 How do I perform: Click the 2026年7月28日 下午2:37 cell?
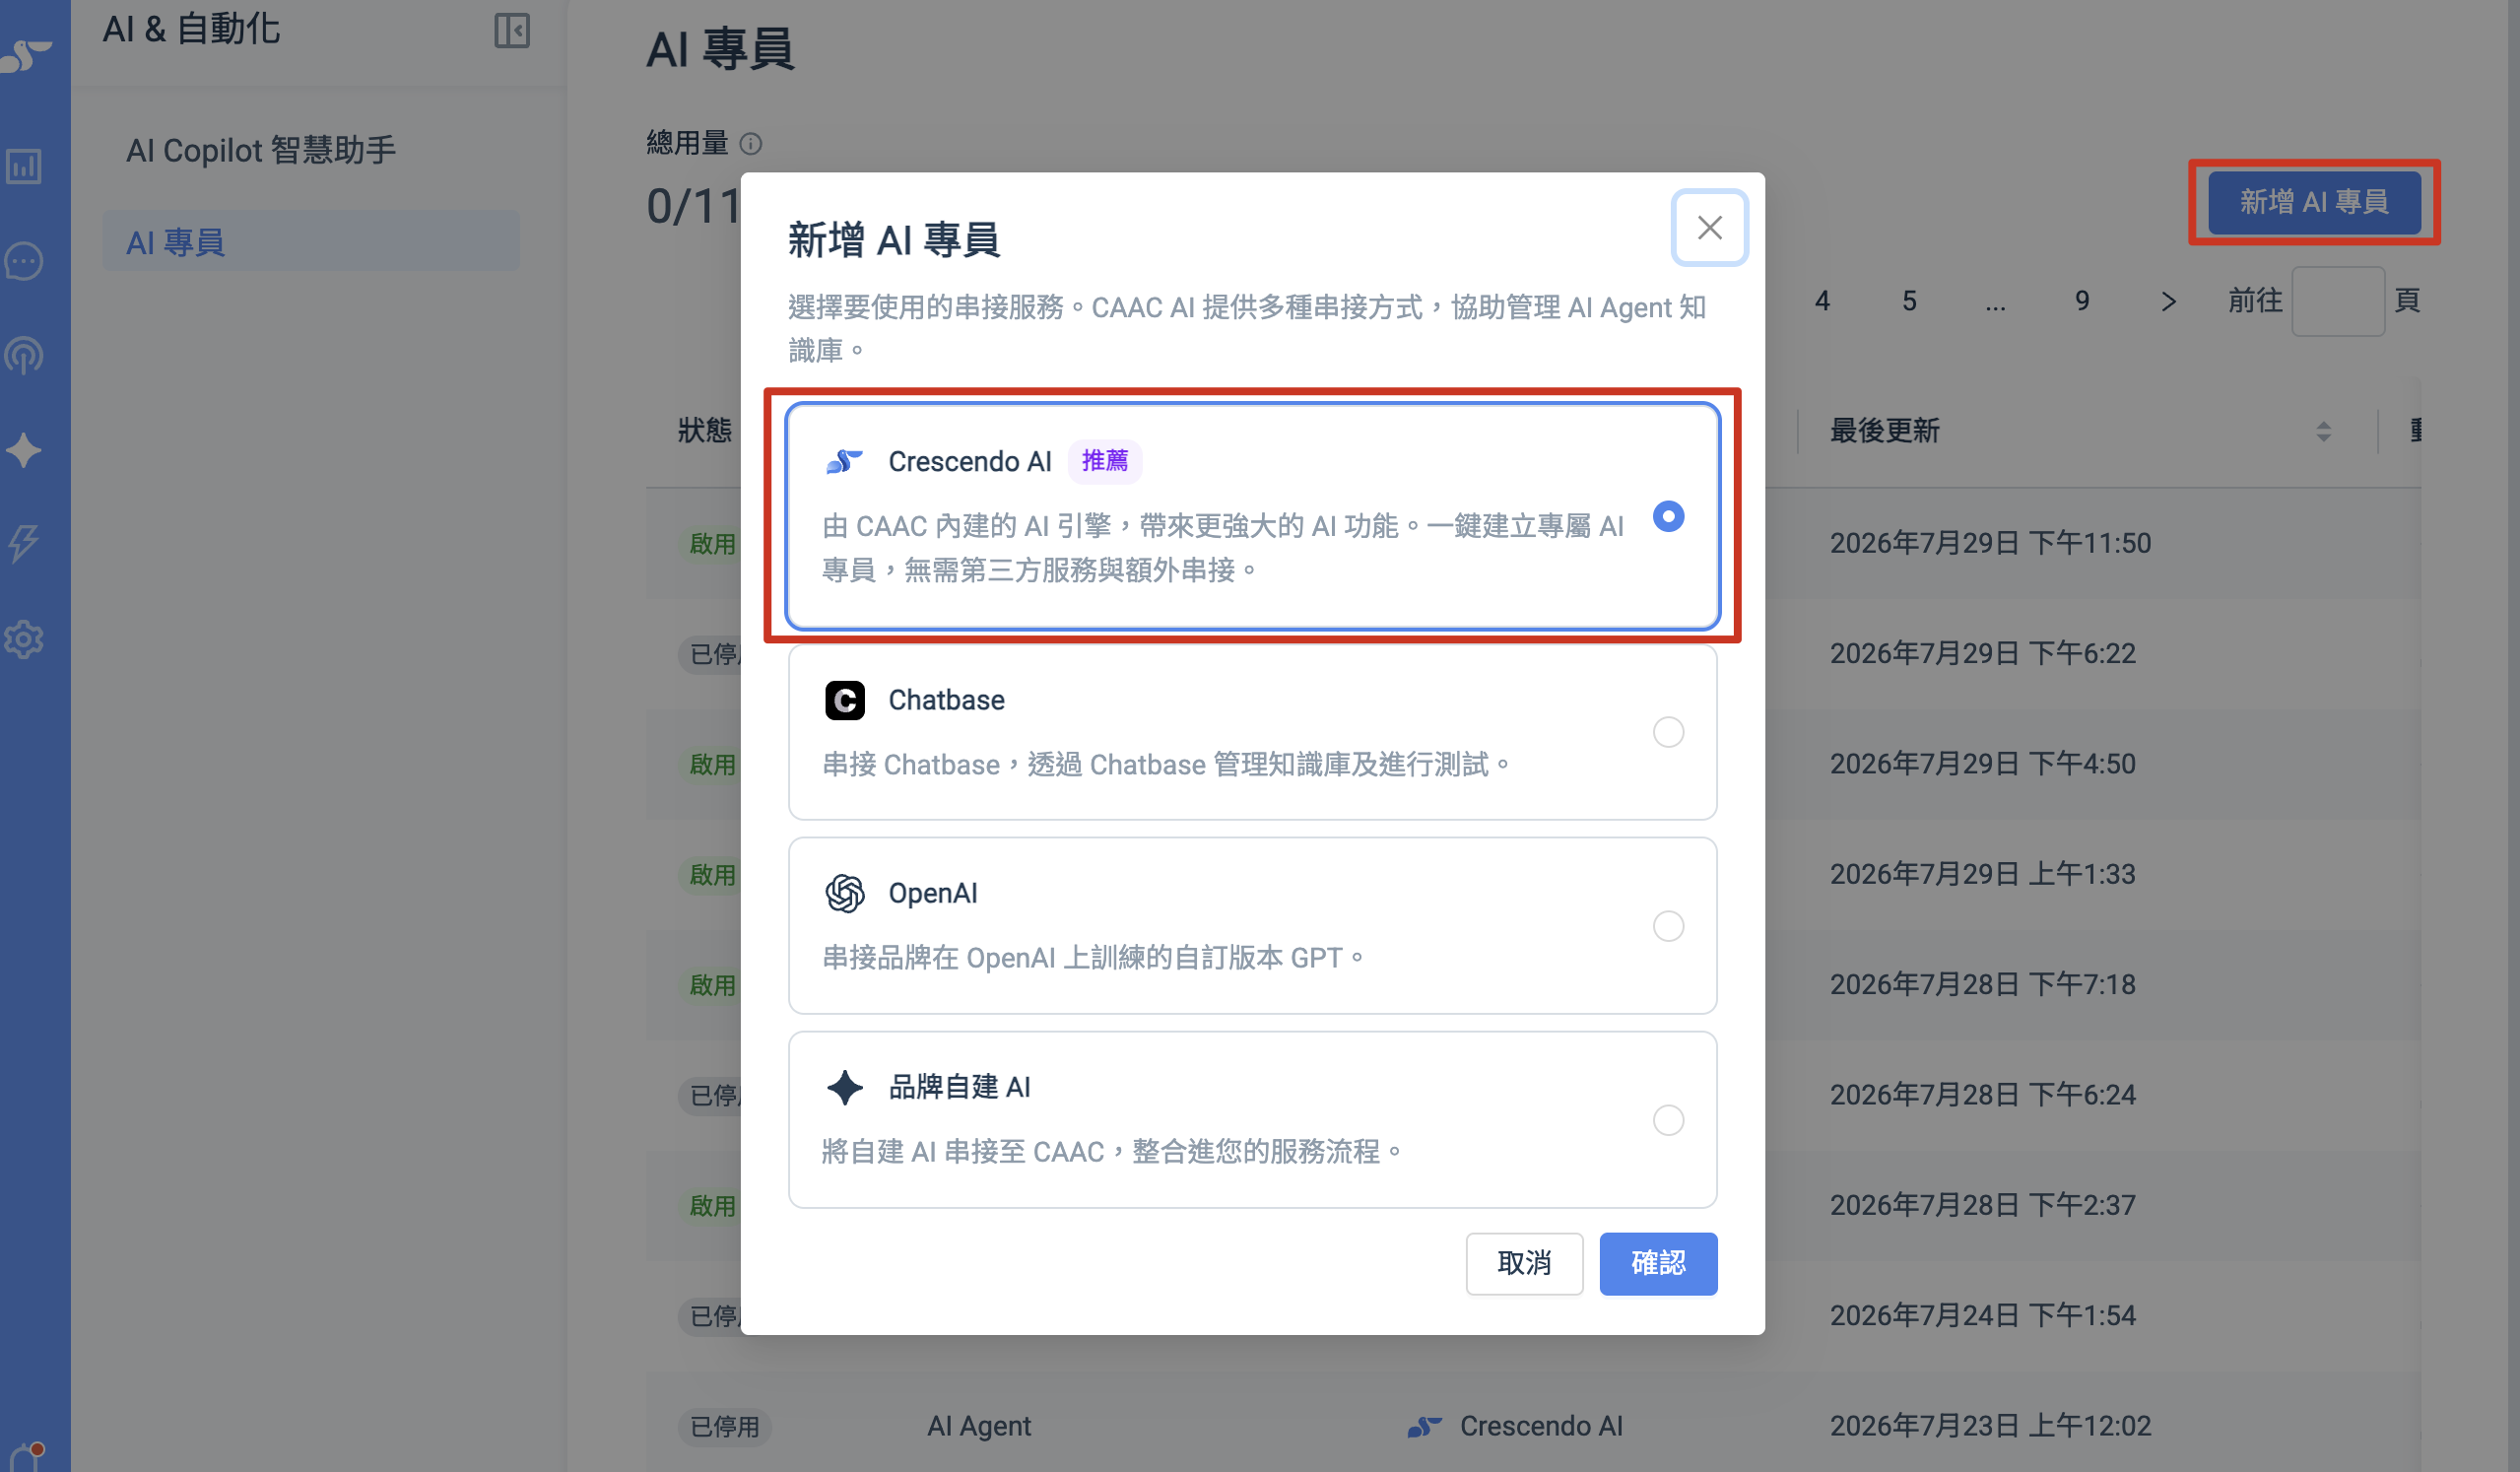click(1982, 1205)
